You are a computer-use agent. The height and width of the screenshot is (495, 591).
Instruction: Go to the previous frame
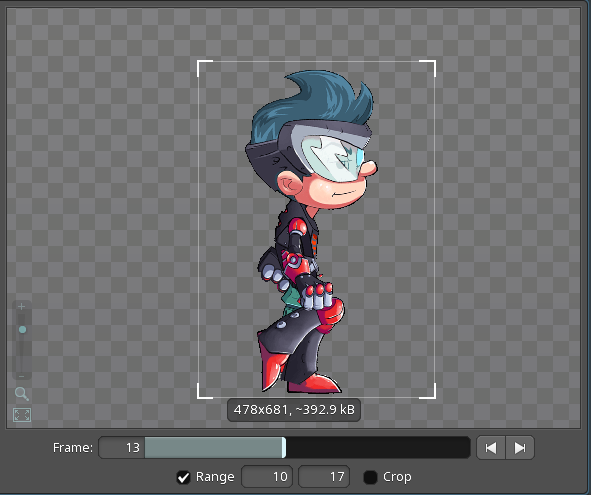491,447
